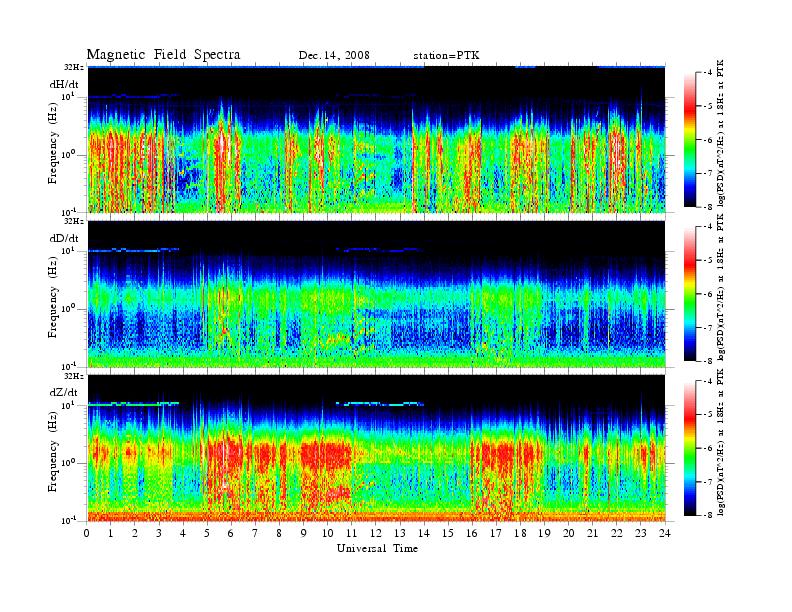The height and width of the screenshot is (612, 792).
Task: Click the hour "22" tick label on the time axis
Action: [x=617, y=533]
